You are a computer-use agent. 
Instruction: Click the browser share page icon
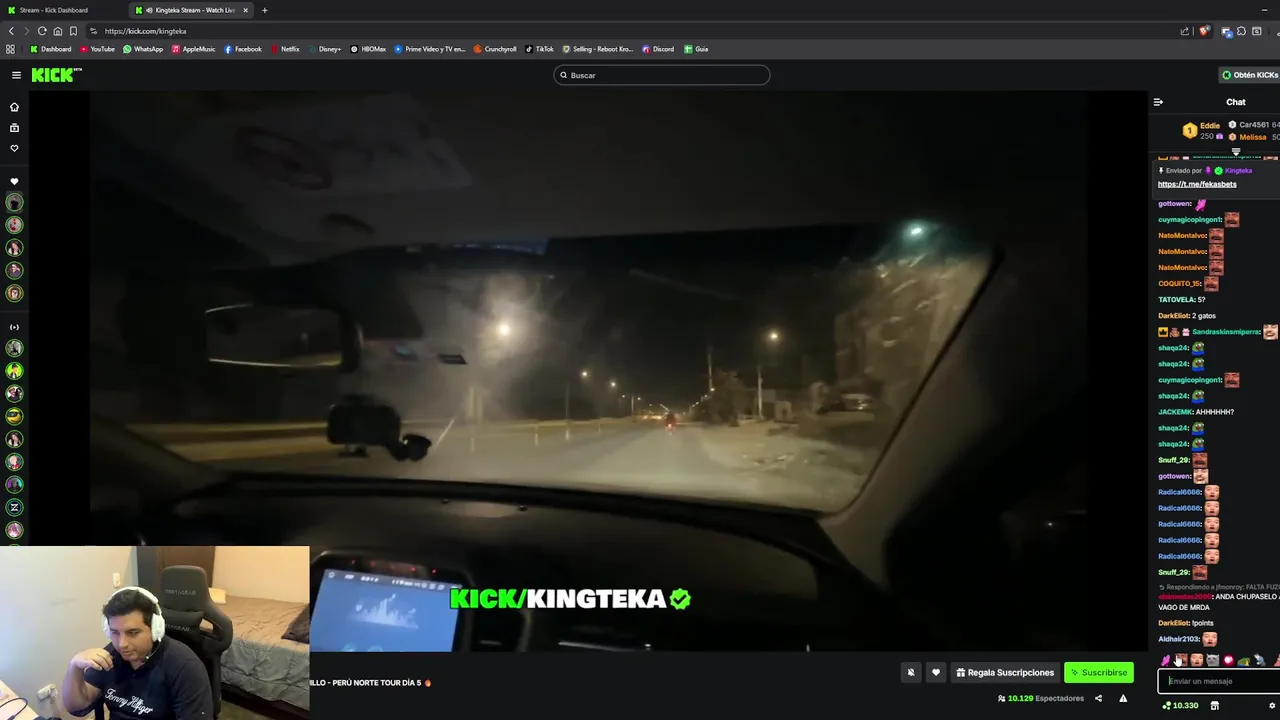pyautogui.click(x=1185, y=31)
